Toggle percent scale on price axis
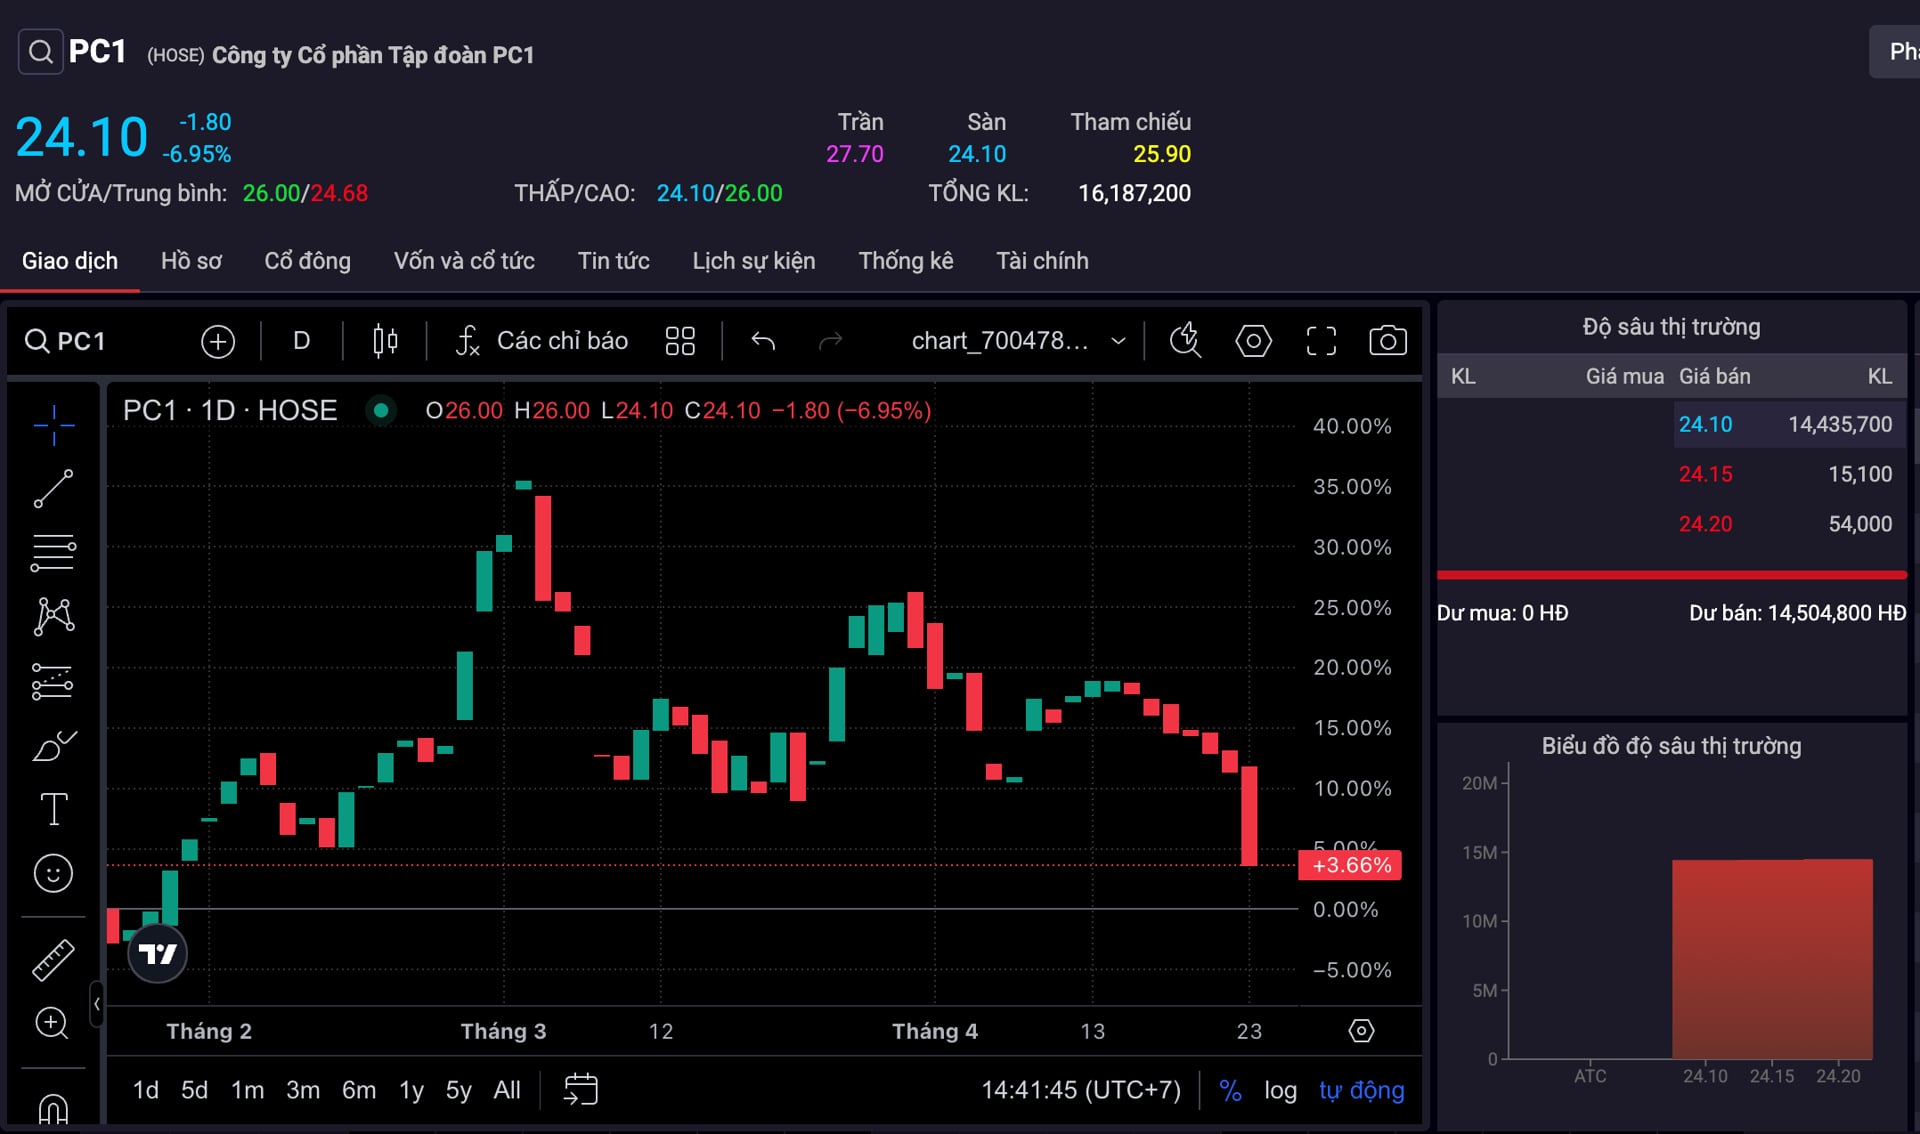This screenshot has width=1920, height=1134. [1230, 1090]
